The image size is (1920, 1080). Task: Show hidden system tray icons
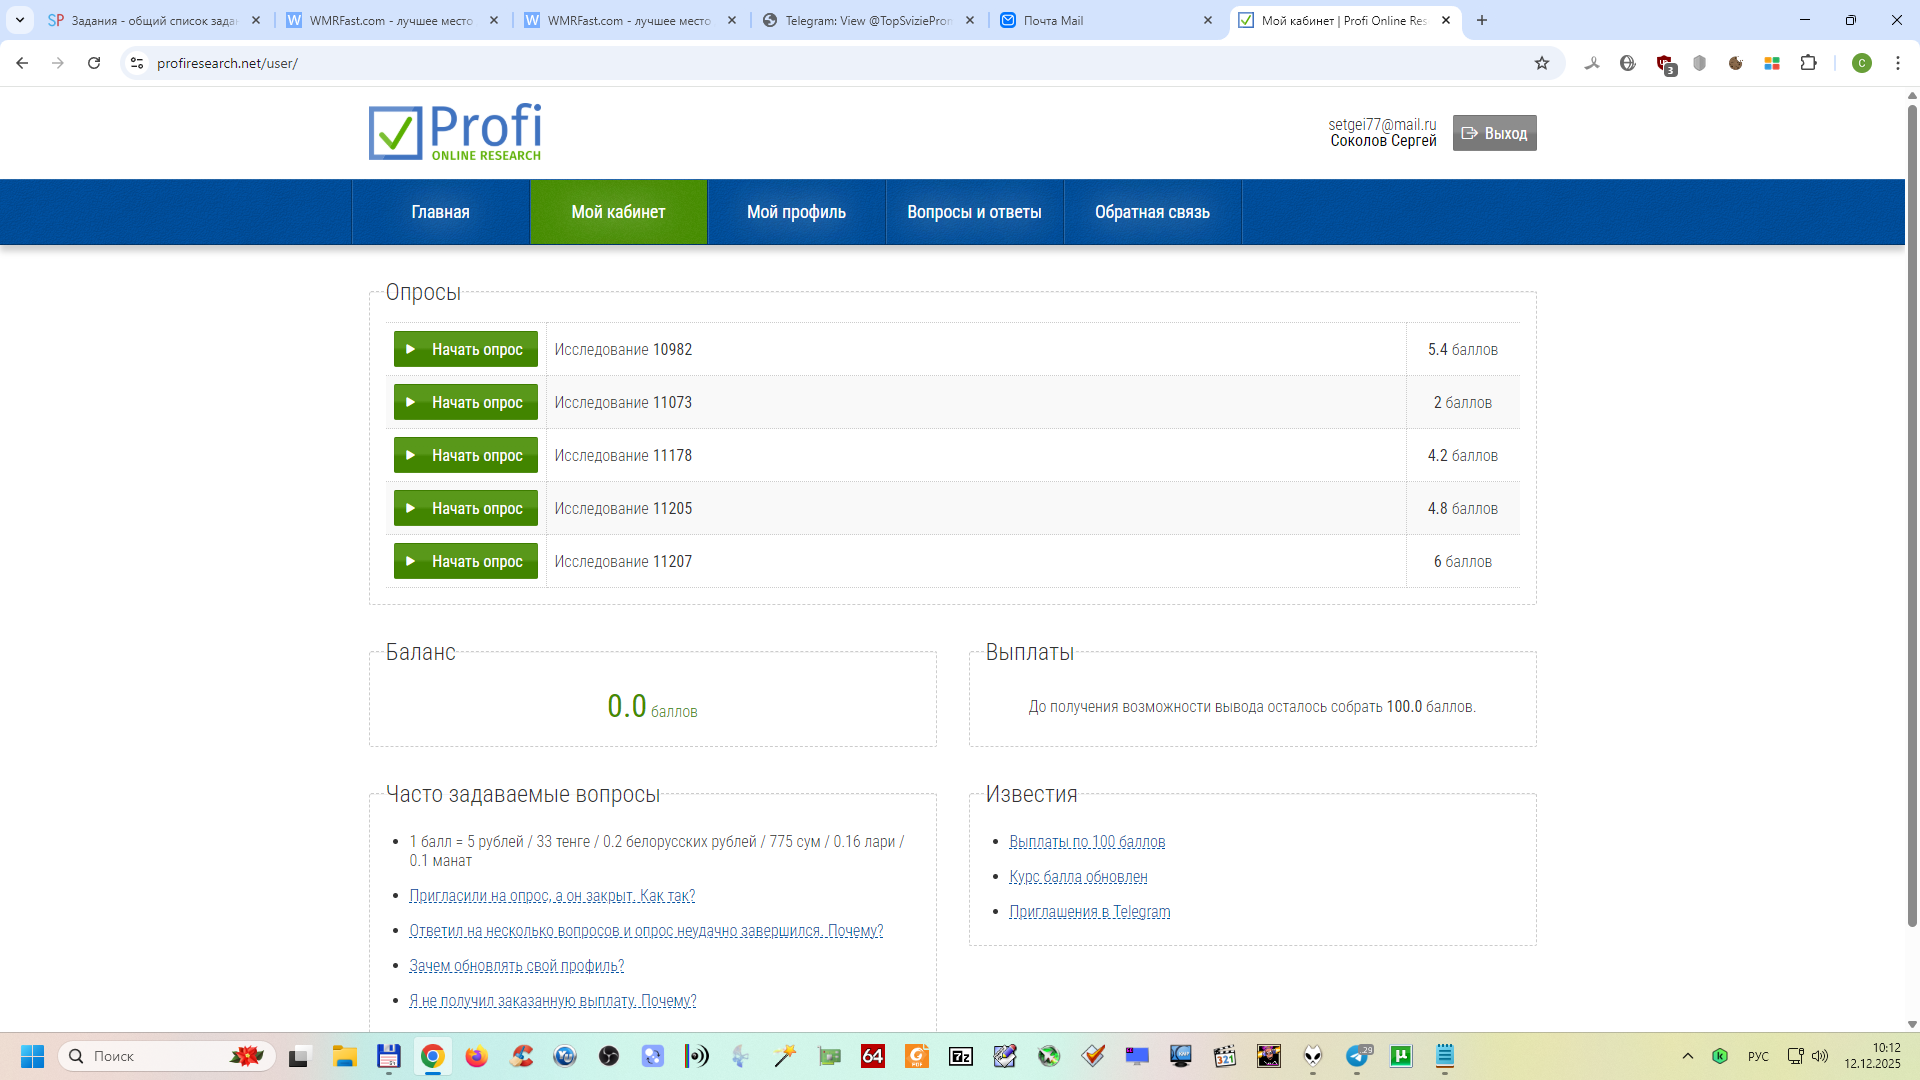pos(1687,1056)
